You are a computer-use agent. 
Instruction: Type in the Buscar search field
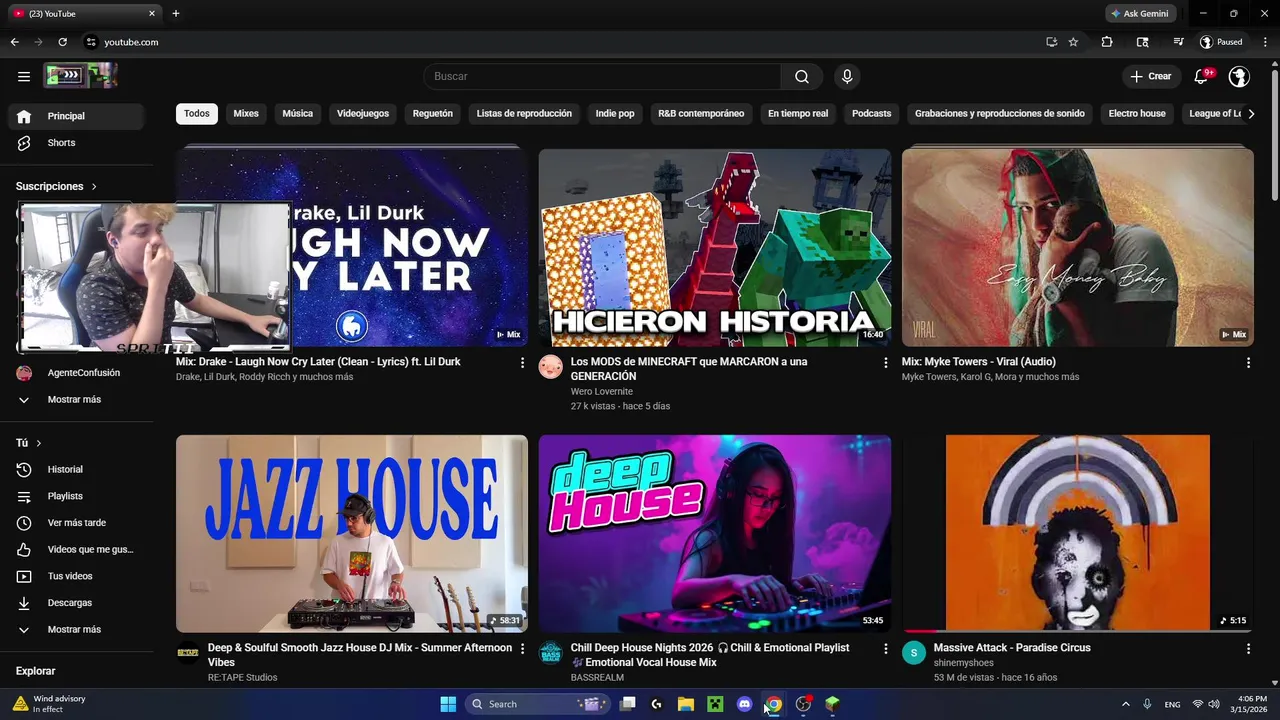point(602,77)
